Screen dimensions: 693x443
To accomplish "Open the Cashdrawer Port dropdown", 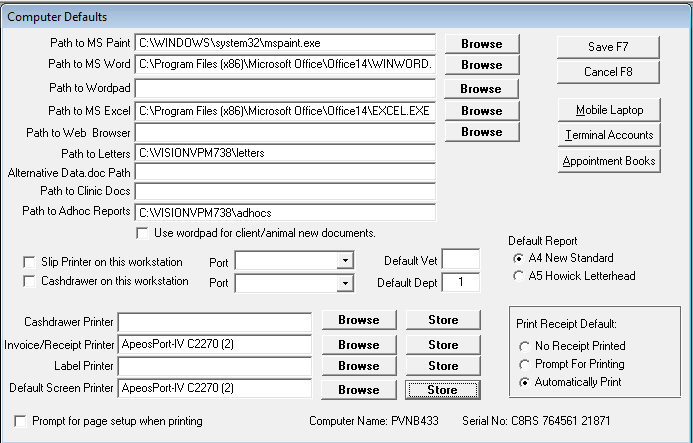I will click(345, 283).
